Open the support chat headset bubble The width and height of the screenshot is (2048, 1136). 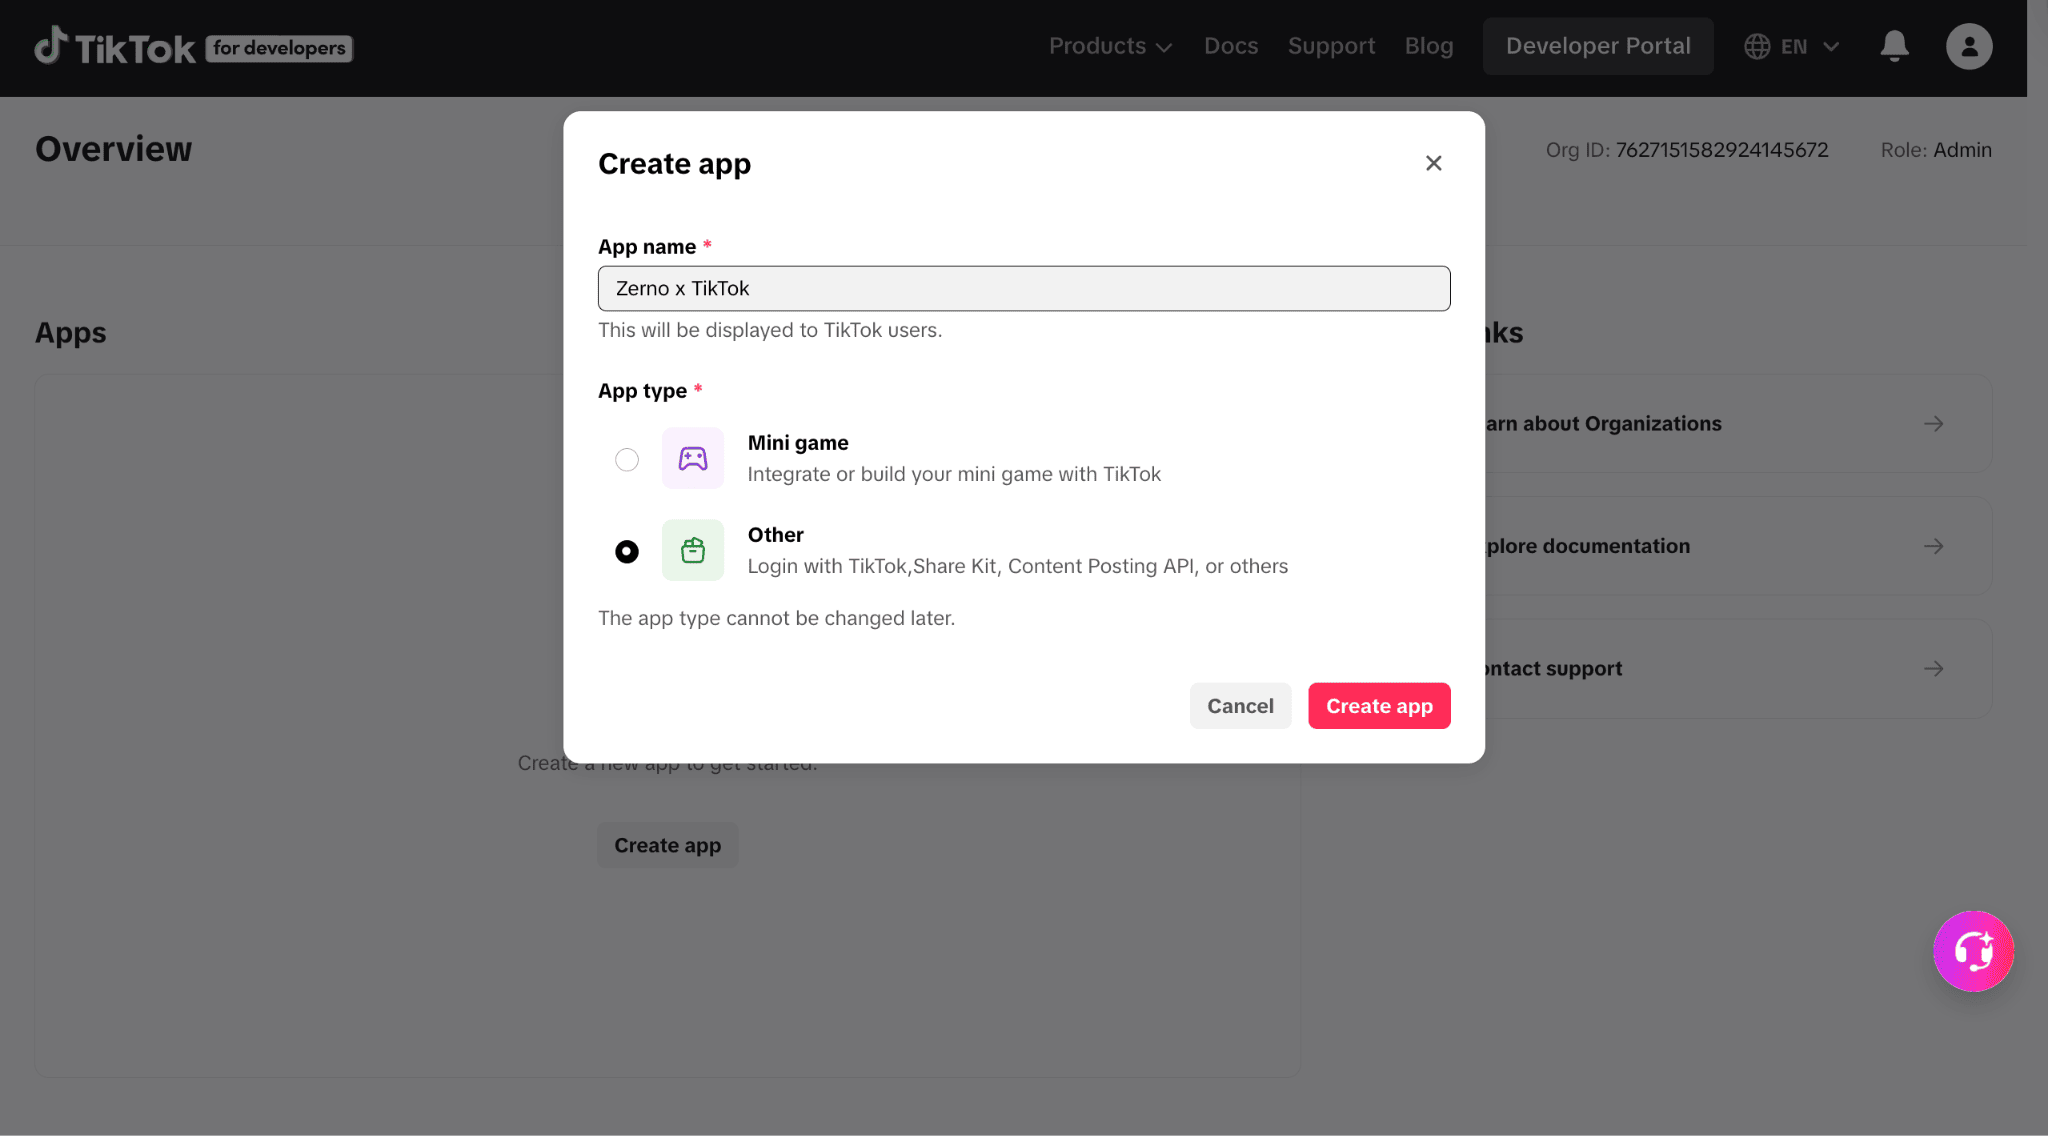click(x=1973, y=951)
